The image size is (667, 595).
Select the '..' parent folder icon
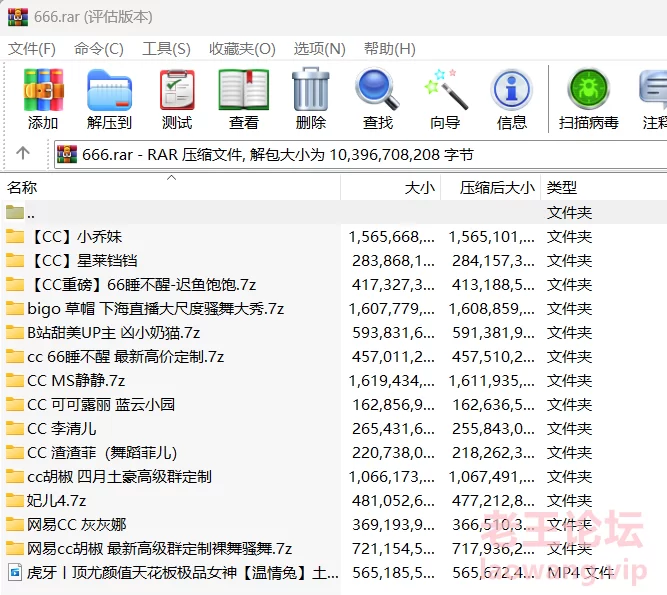click(15, 212)
